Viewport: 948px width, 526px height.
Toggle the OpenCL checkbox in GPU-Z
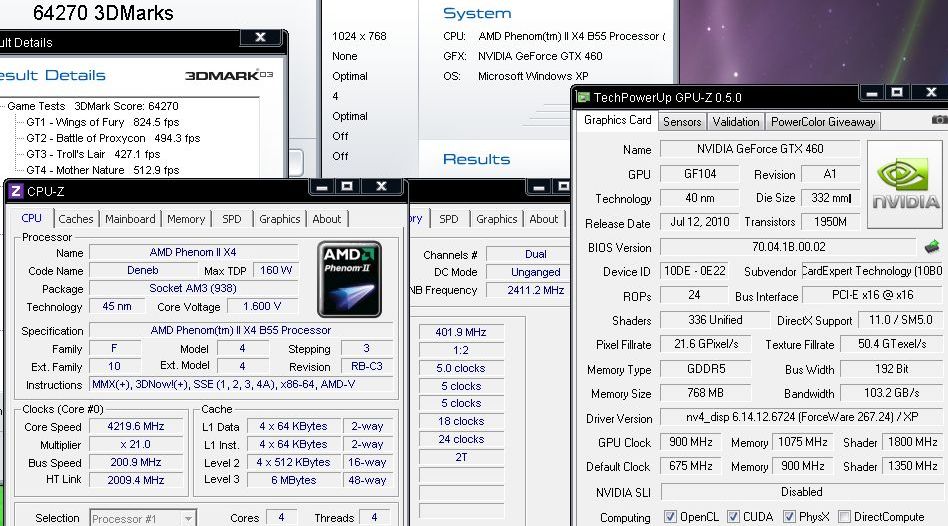[670, 516]
